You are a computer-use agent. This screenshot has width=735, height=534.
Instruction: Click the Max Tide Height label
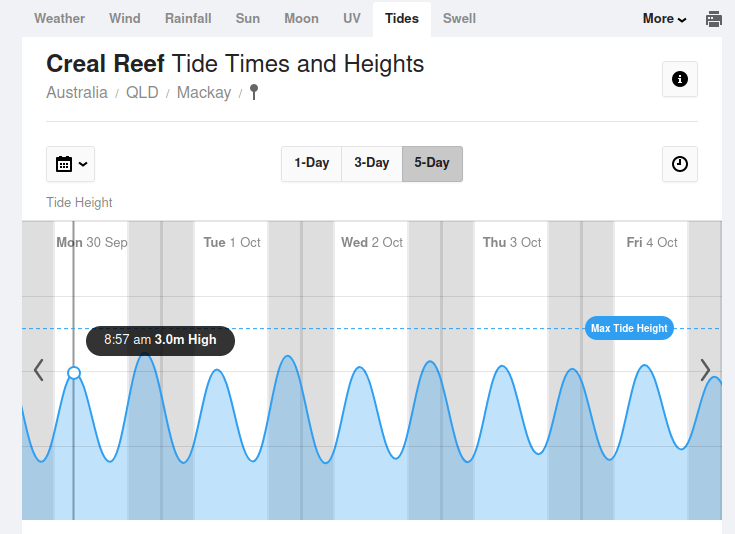(x=629, y=328)
